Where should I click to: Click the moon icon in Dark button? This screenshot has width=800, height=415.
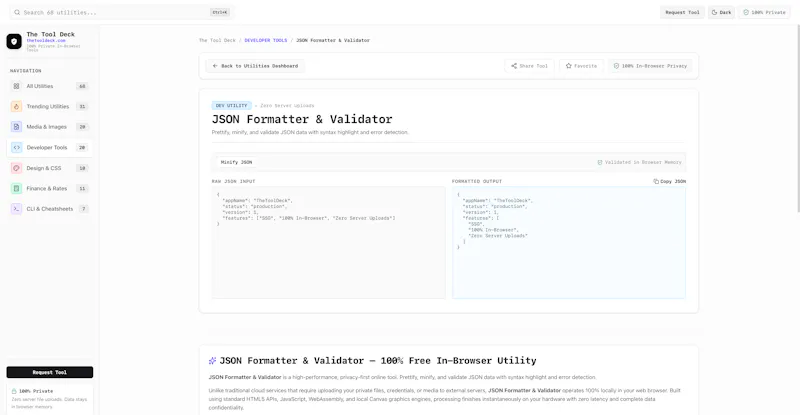714,12
